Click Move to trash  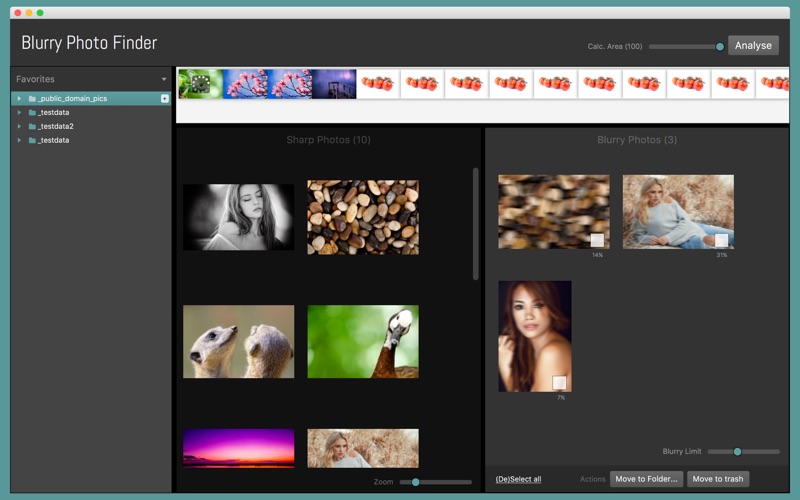(718, 479)
